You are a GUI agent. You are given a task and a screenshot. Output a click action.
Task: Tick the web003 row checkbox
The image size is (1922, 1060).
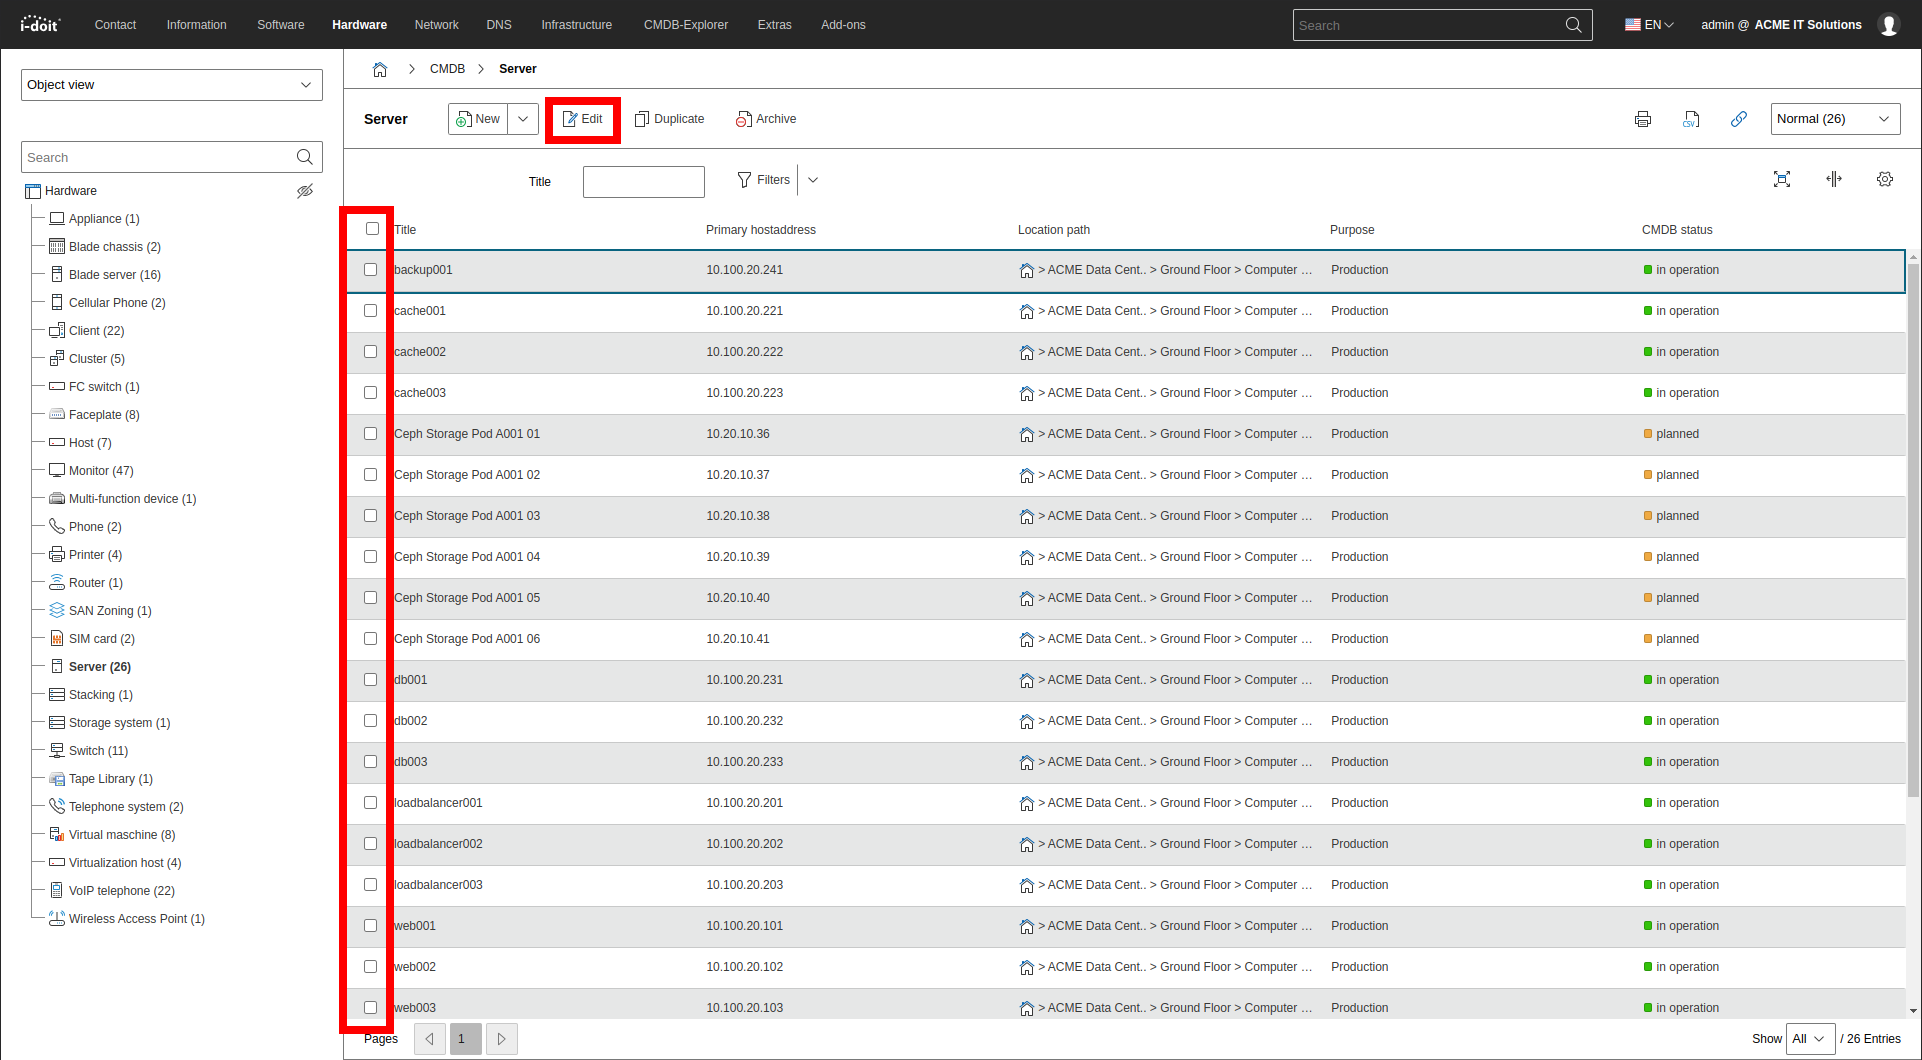[x=371, y=1008]
